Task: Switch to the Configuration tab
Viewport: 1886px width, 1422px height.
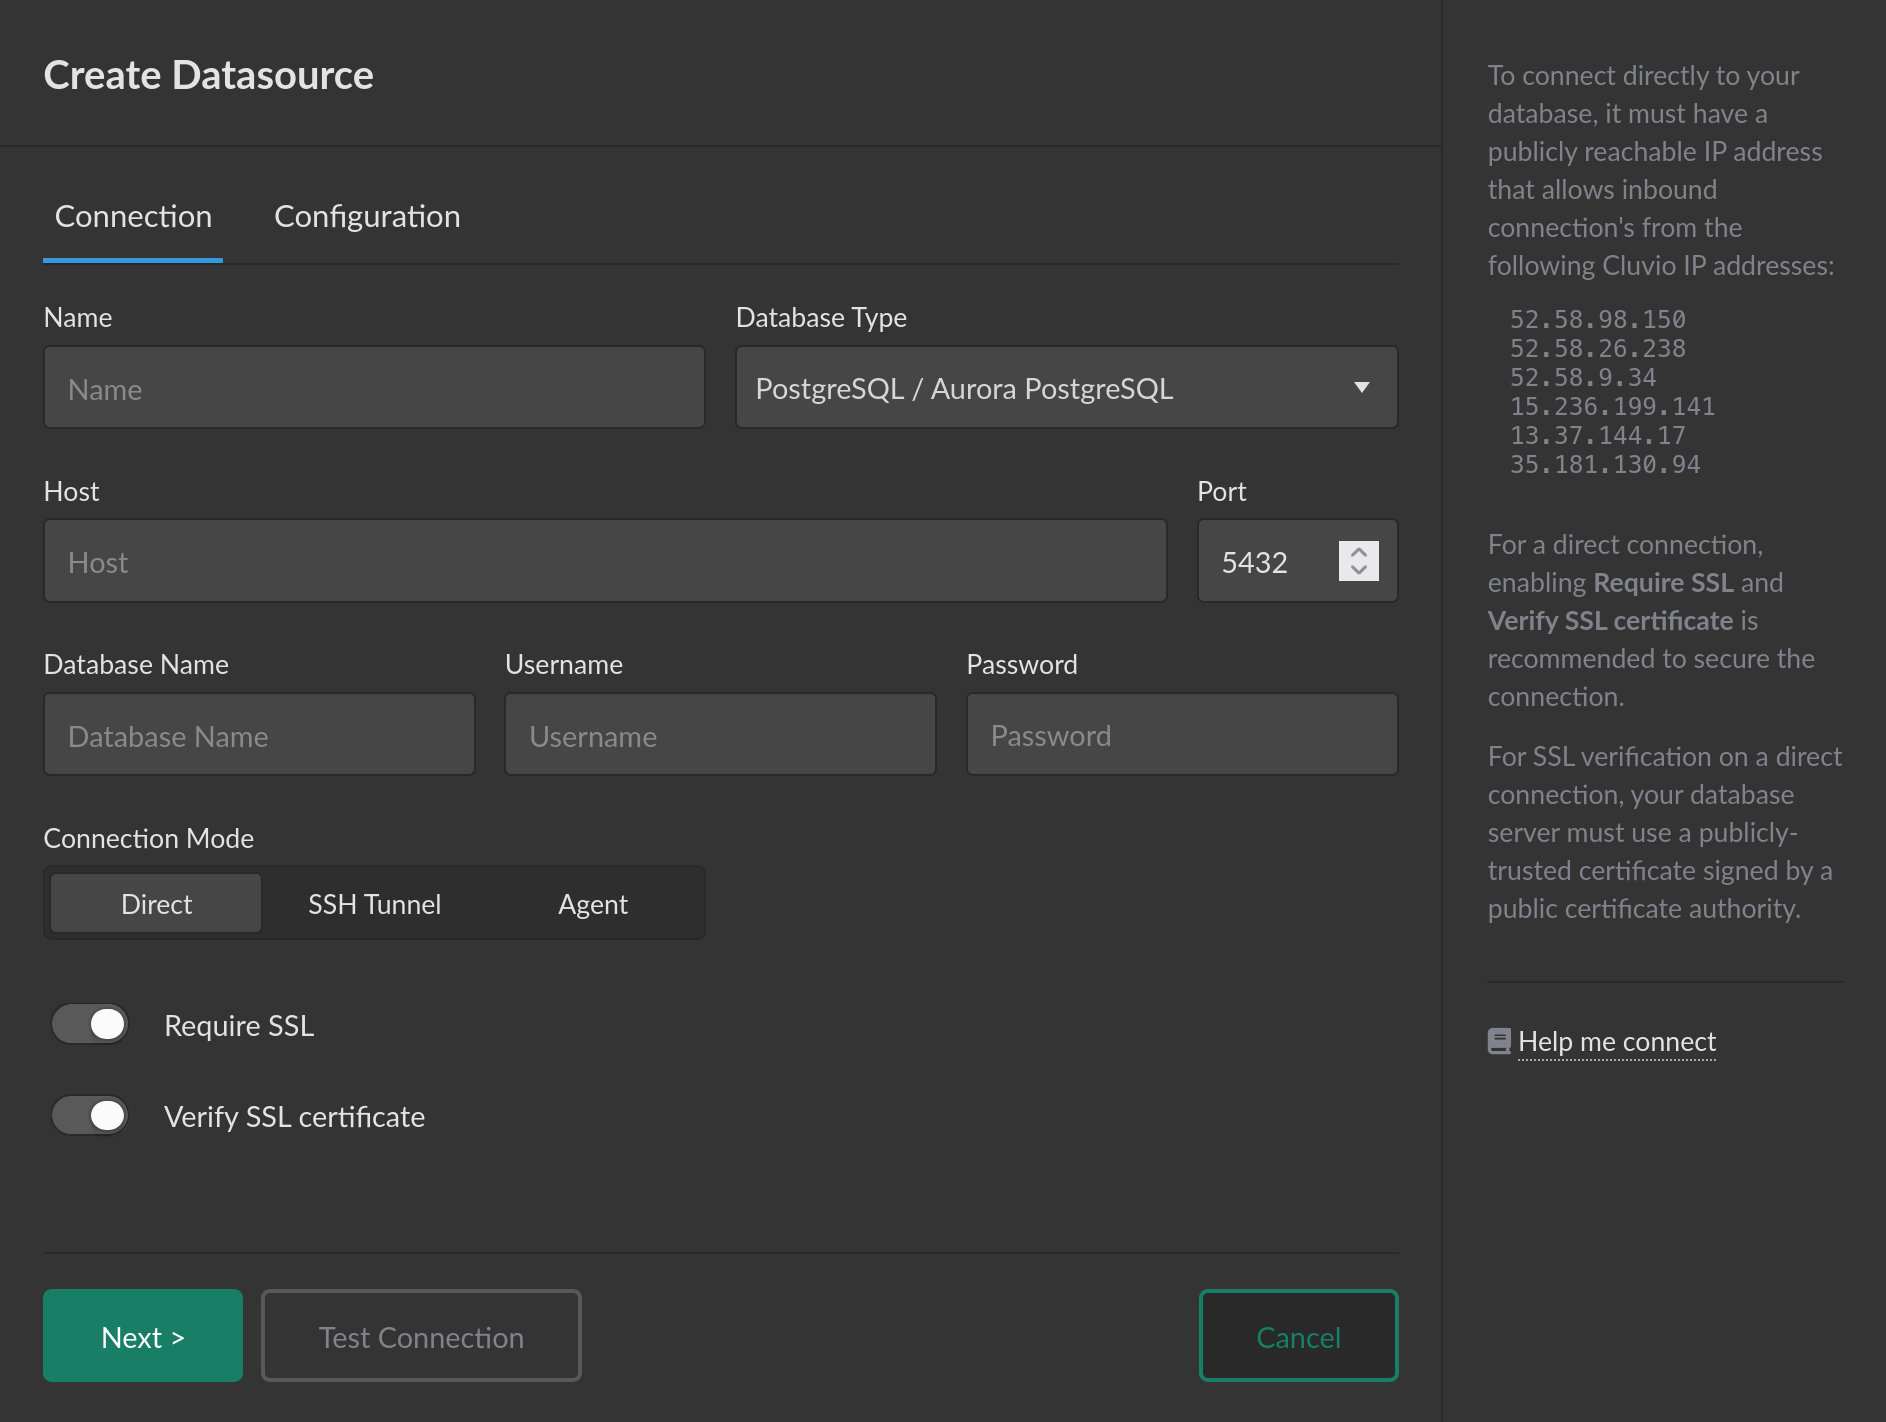Action: coord(367,217)
